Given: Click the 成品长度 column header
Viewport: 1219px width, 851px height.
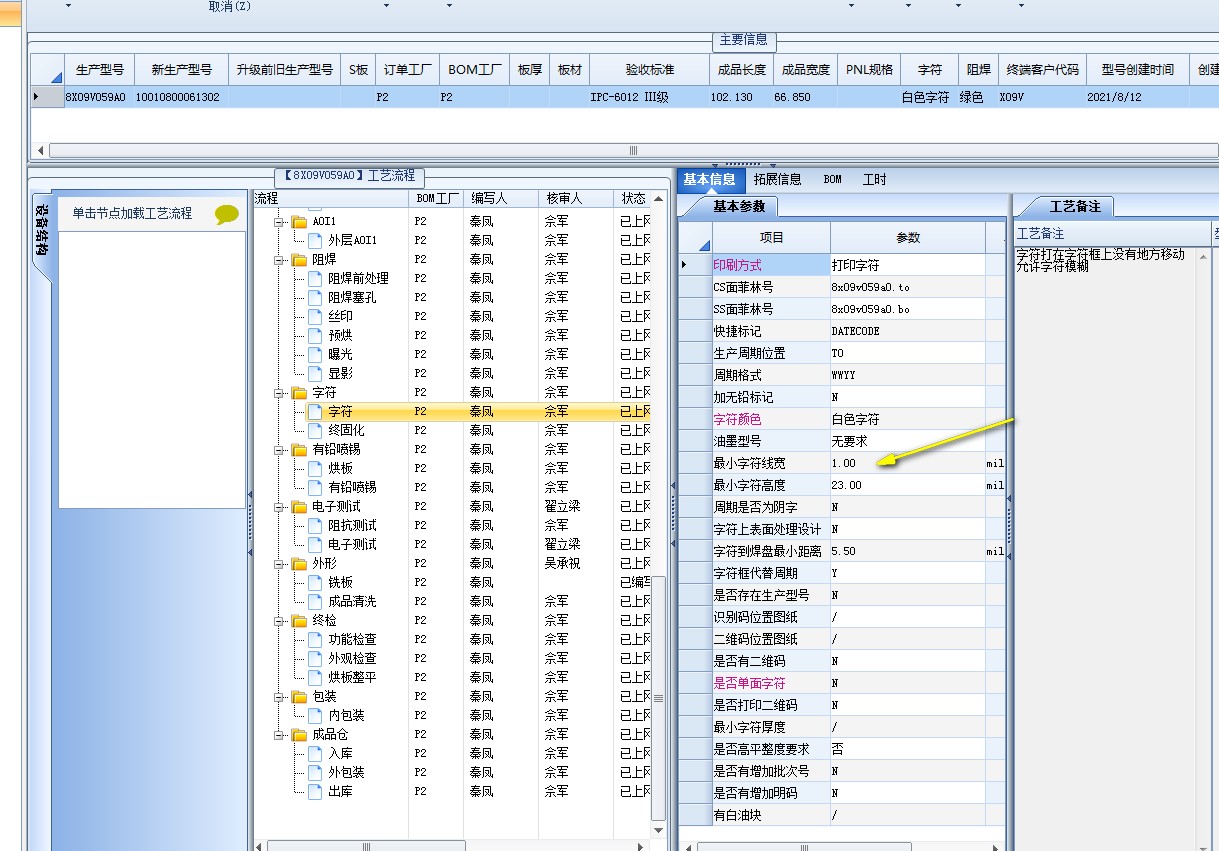Looking at the screenshot, I should 741,70.
